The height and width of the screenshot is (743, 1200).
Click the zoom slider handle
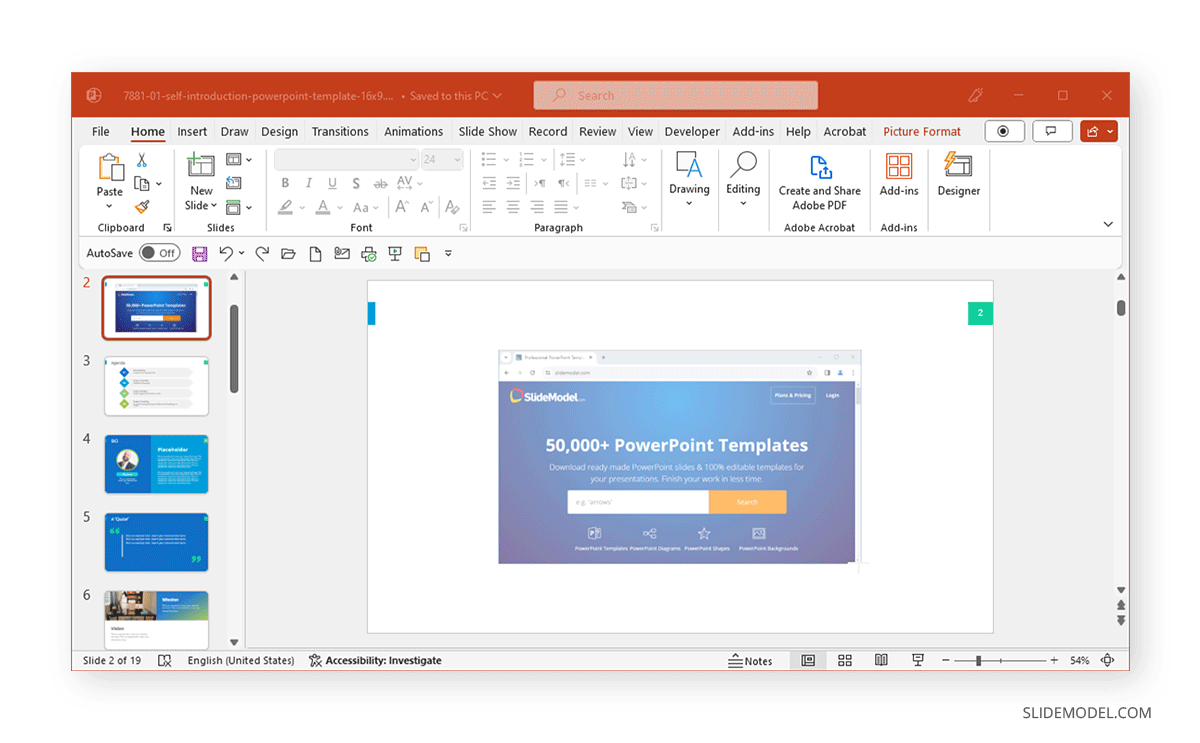(x=978, y=660)
